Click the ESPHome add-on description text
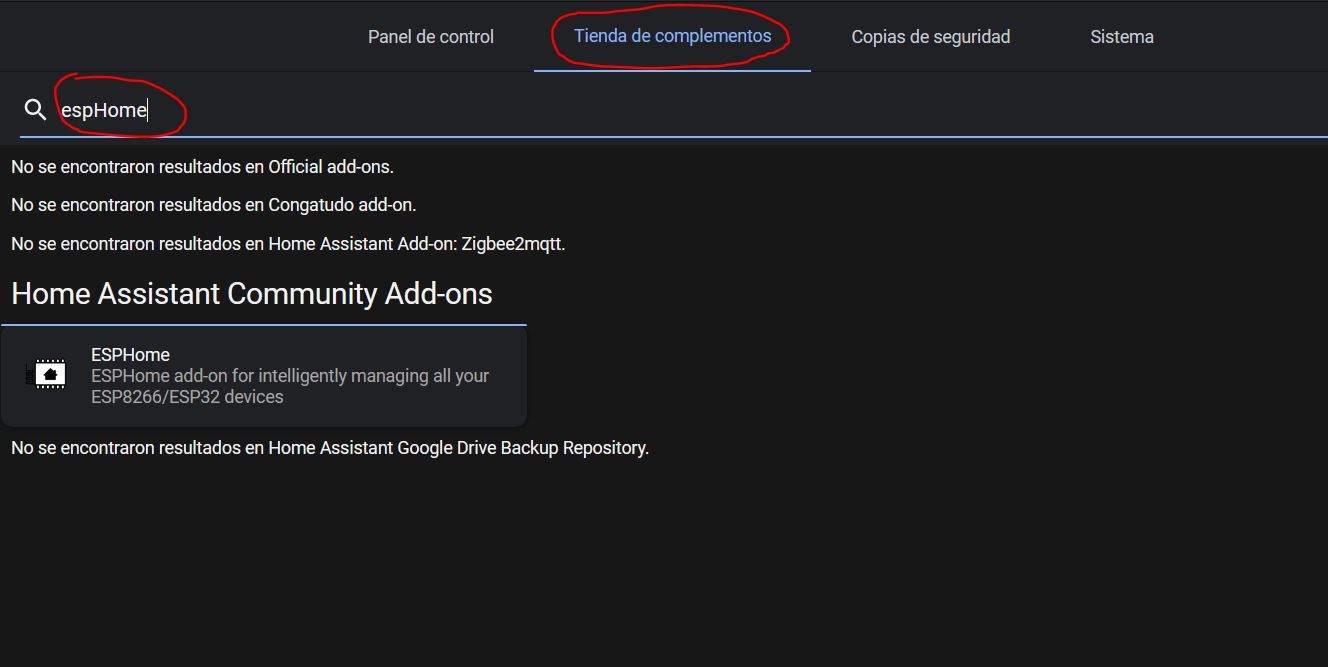1328x667 pixels. 290,376
